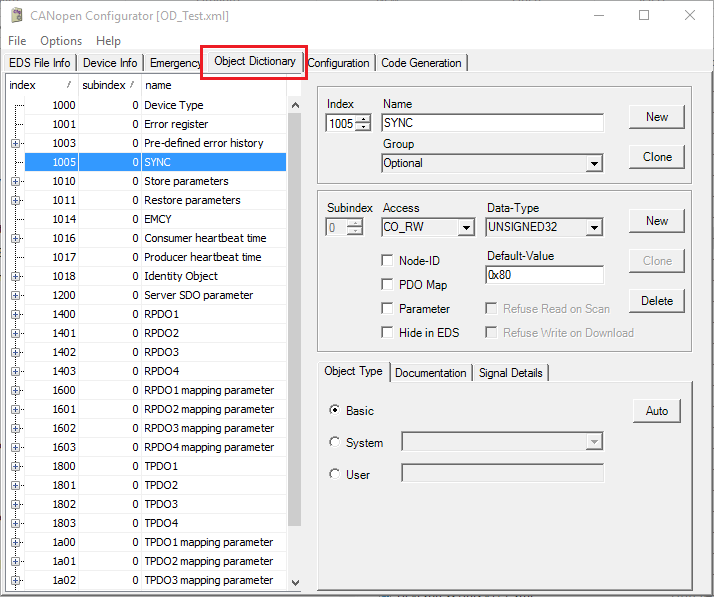Select the TPDO3 mapping parameter row

pyautogui.click(x=155, y=580)
